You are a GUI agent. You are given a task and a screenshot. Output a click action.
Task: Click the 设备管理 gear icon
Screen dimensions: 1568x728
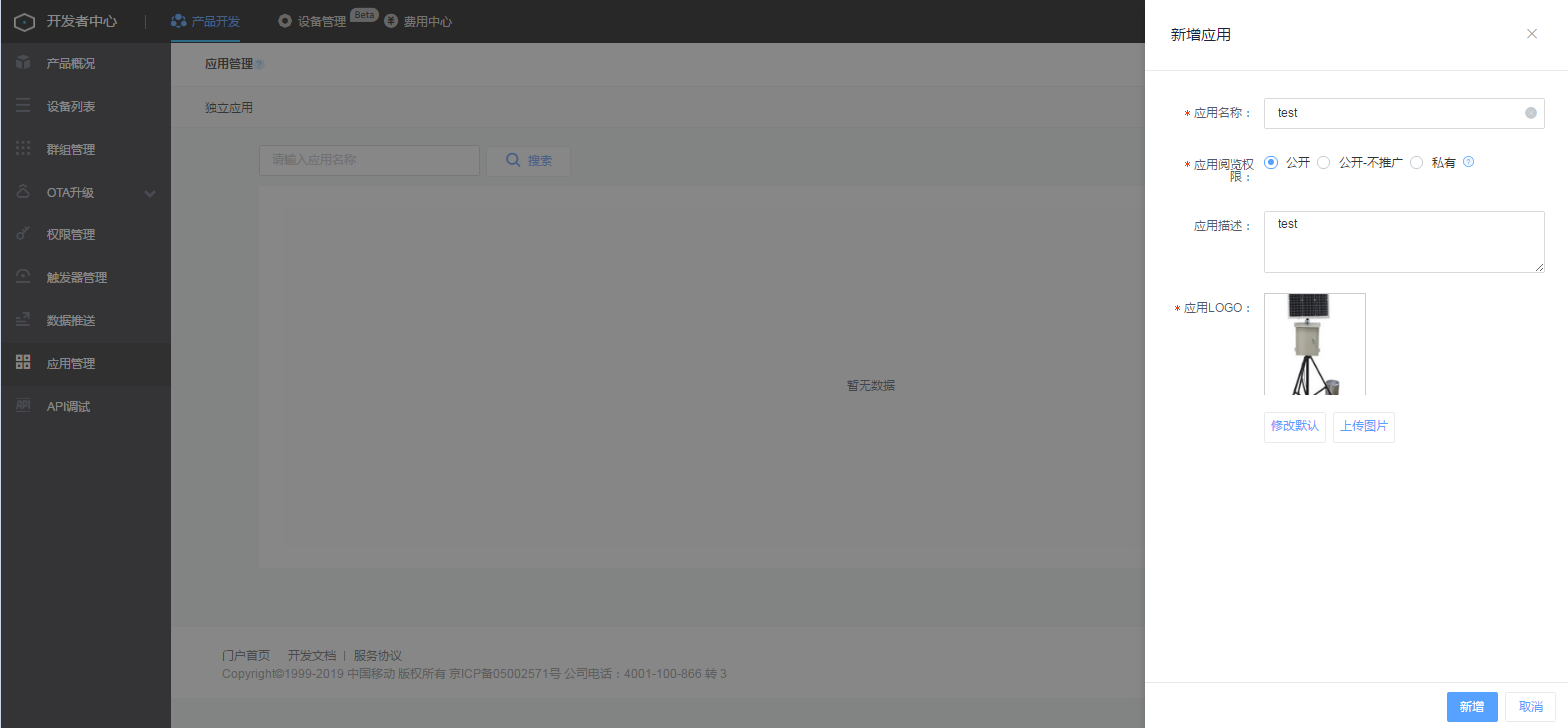click(285, 21)
